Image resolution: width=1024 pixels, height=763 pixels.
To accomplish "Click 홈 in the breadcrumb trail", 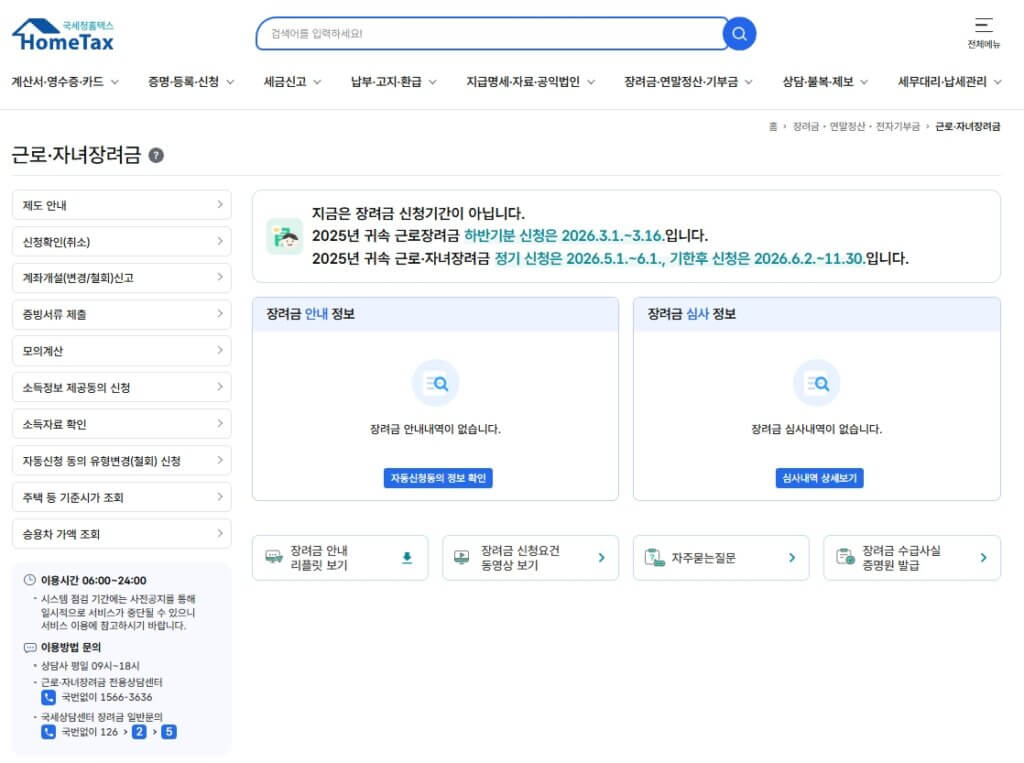I will click(x=773, y=127).
